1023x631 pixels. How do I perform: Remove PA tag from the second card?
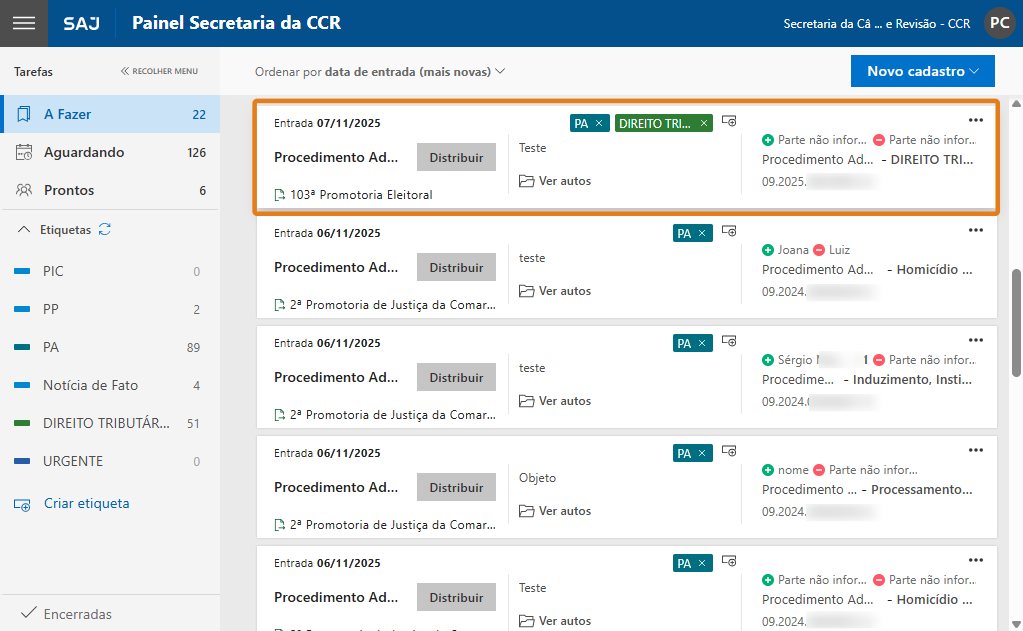pyautogui.click(x=702, y=233)
